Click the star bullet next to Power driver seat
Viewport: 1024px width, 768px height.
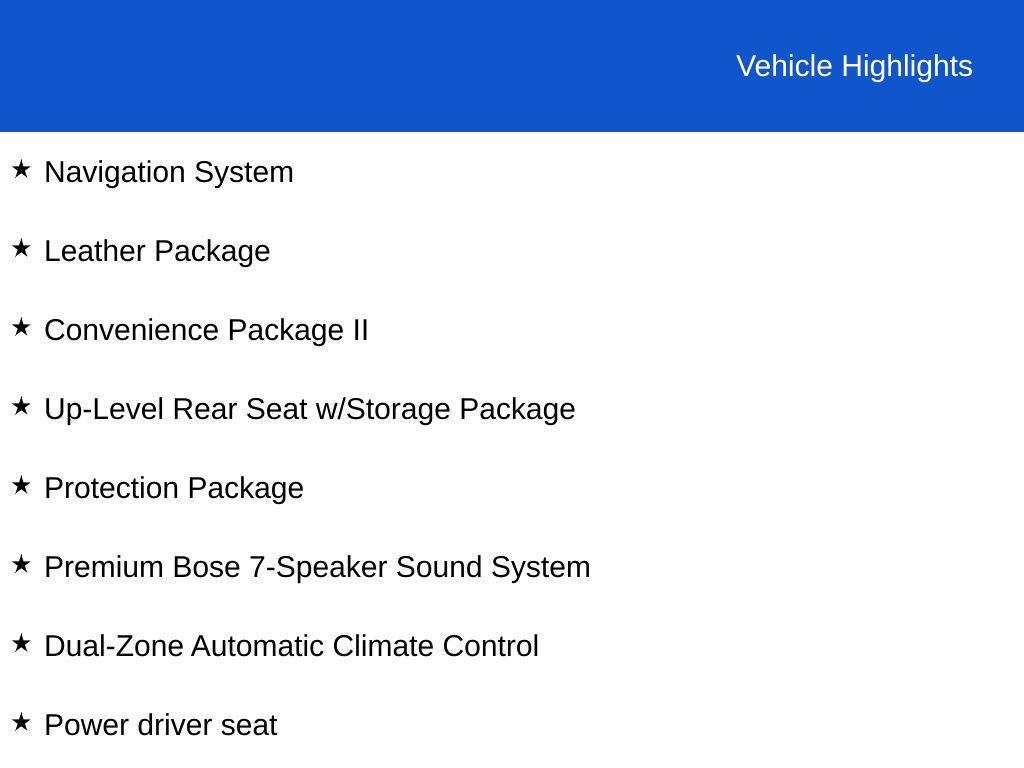tap(21, 723)
